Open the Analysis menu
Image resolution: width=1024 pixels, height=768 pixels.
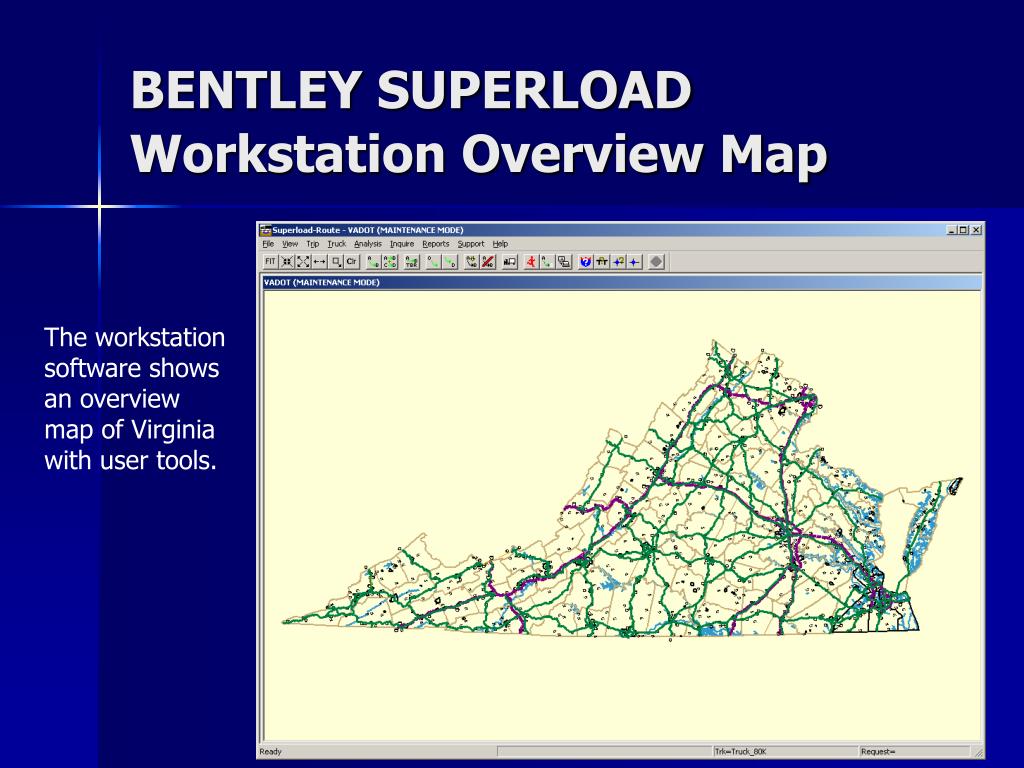tap(368, 244)
